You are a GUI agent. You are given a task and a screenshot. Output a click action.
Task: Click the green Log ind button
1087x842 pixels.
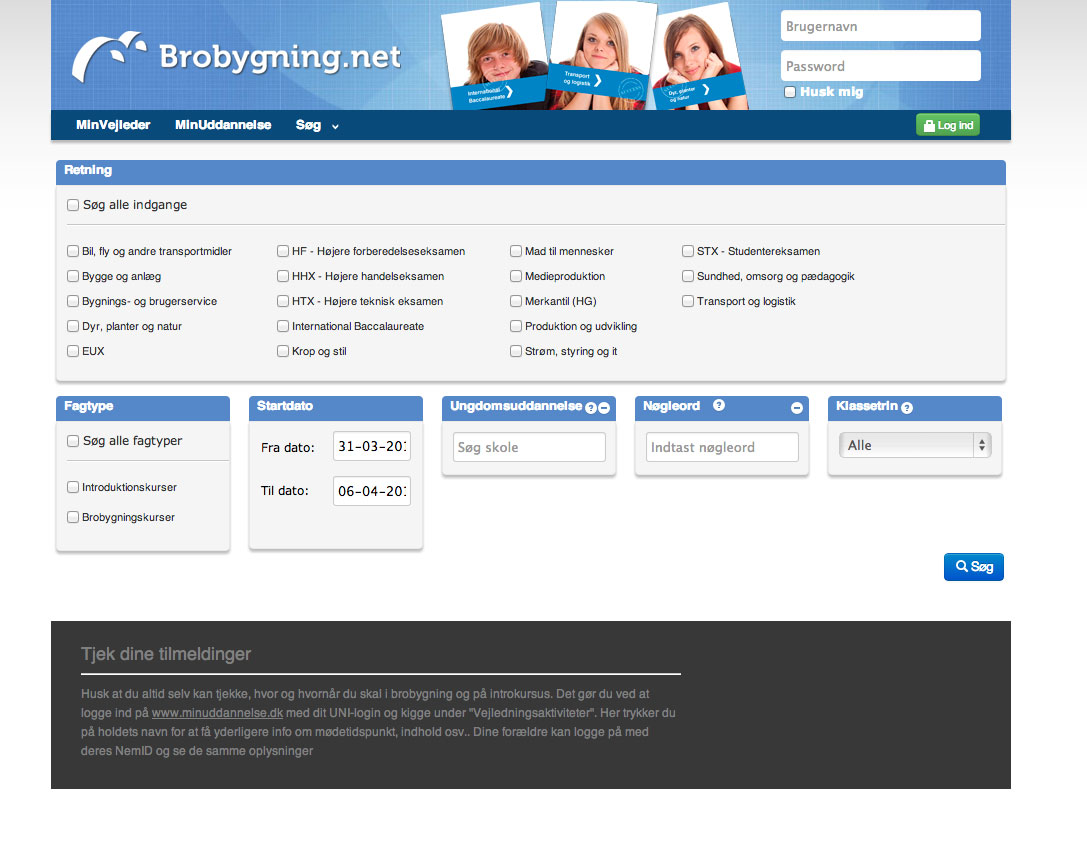[x=948, y=125]
